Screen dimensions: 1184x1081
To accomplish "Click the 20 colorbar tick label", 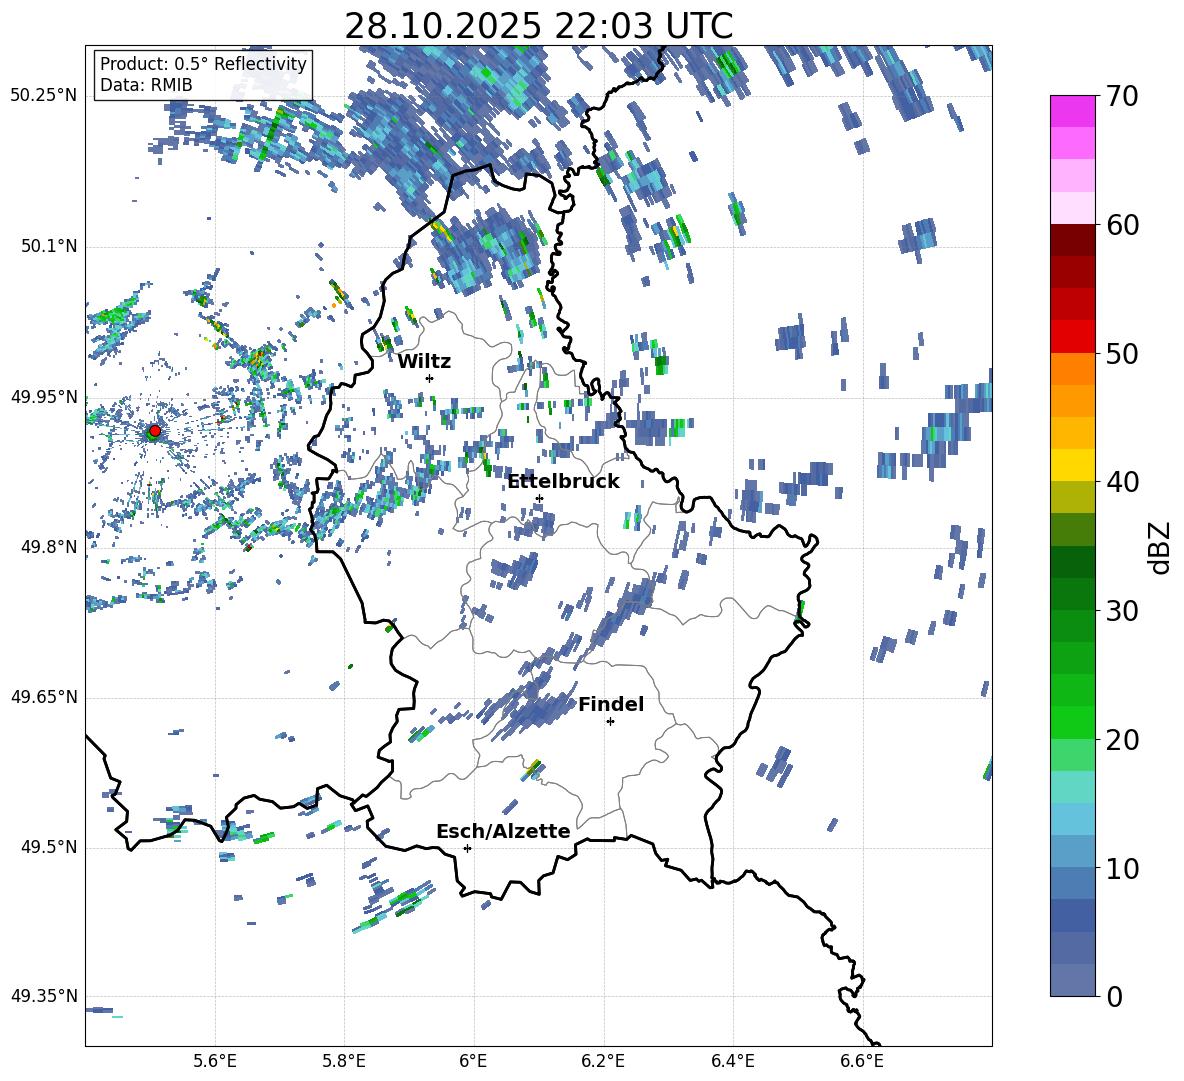I will (x=1122, y=740).
